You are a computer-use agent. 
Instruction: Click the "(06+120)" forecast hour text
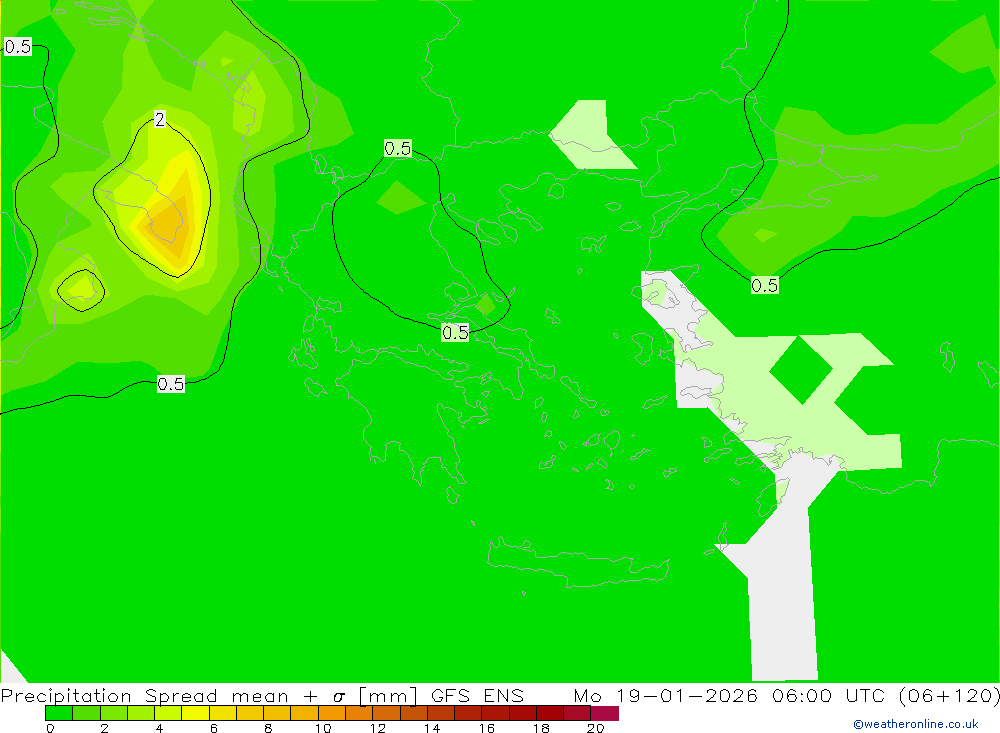tap(949, 695)
